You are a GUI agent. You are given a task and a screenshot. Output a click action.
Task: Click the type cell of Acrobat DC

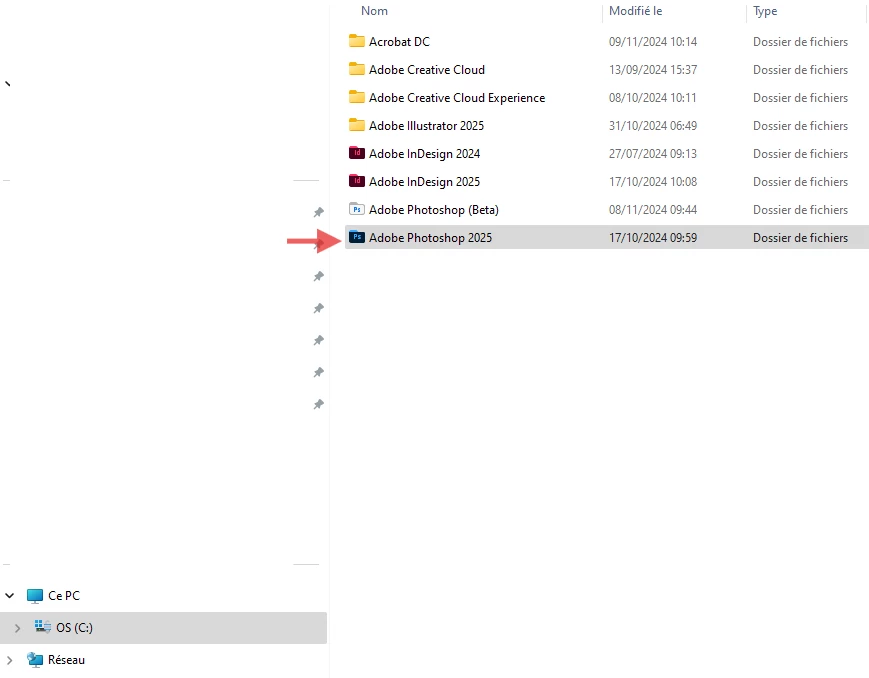[800, 42]
